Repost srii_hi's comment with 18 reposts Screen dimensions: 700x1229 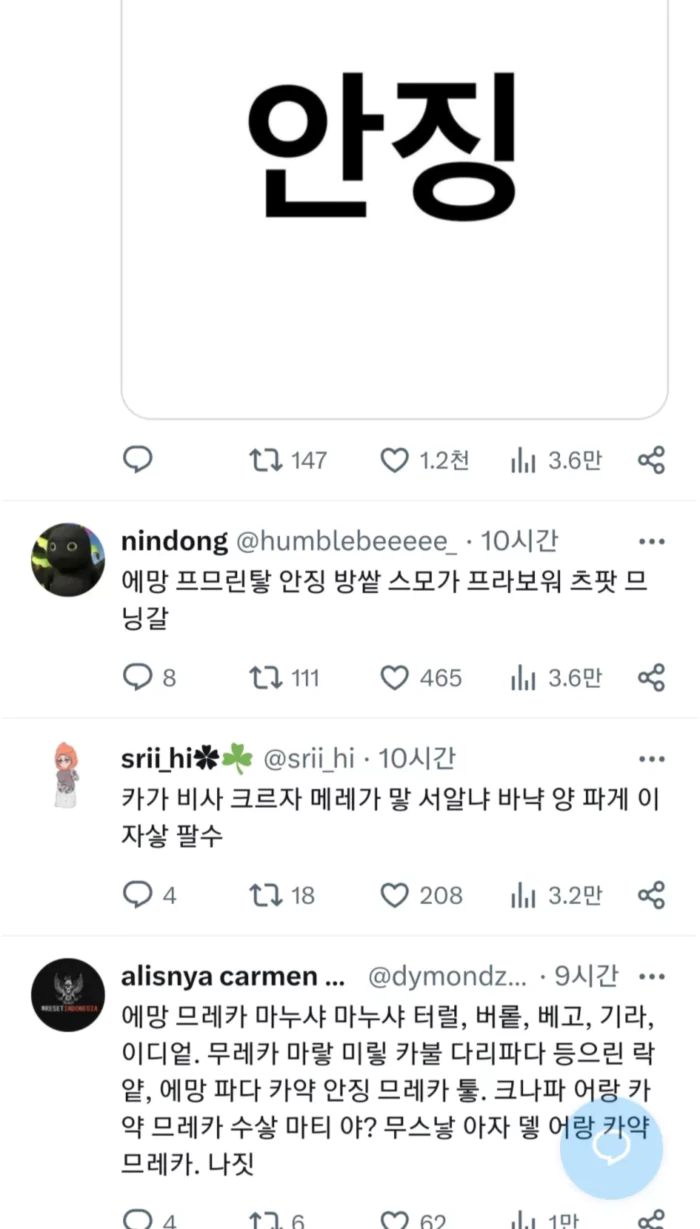pyautogui.click(x=265, y=894)
